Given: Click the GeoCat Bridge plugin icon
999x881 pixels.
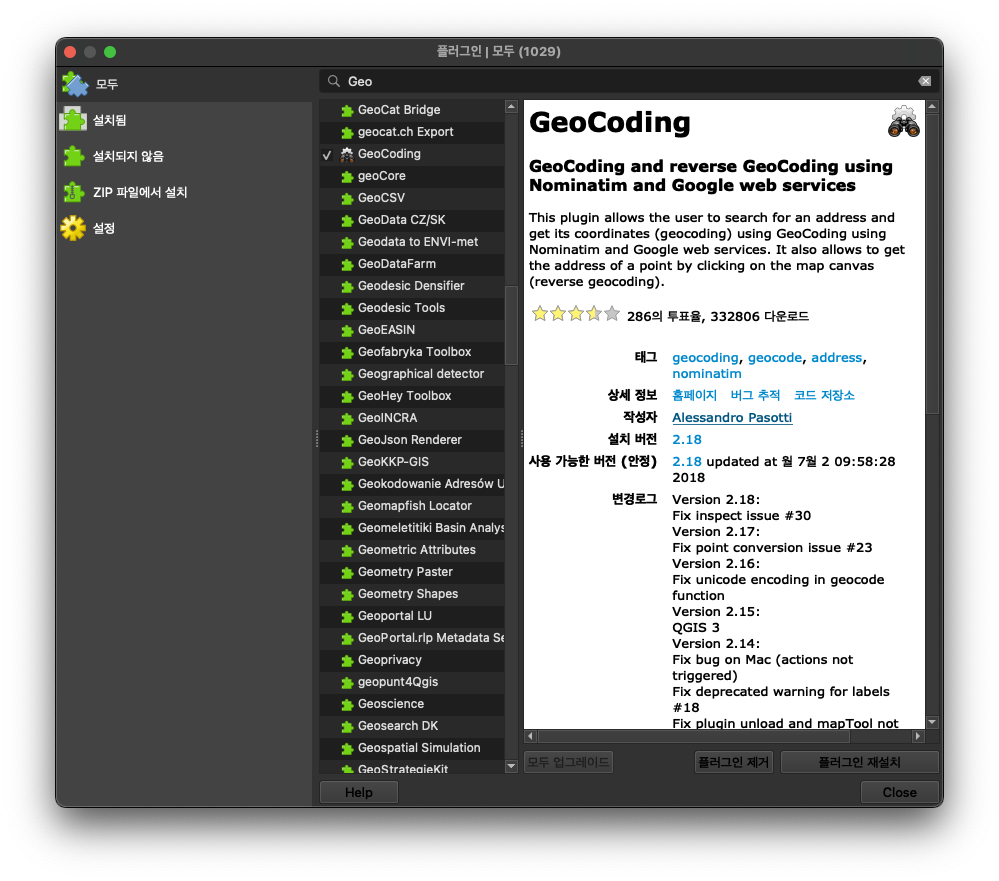Looking at the screenshot, I should pos(347,111).
